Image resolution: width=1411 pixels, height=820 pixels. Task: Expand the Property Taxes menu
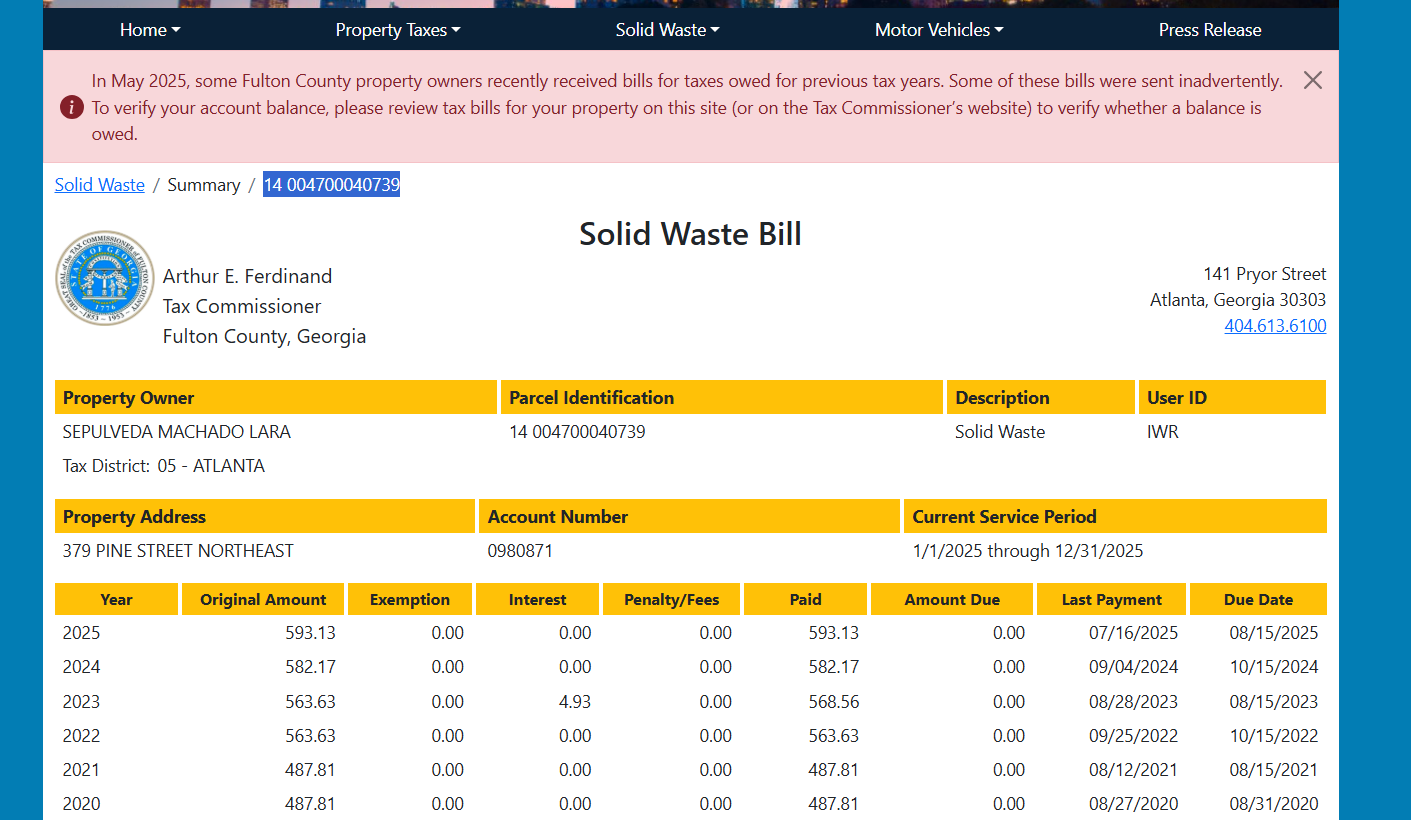398,30
